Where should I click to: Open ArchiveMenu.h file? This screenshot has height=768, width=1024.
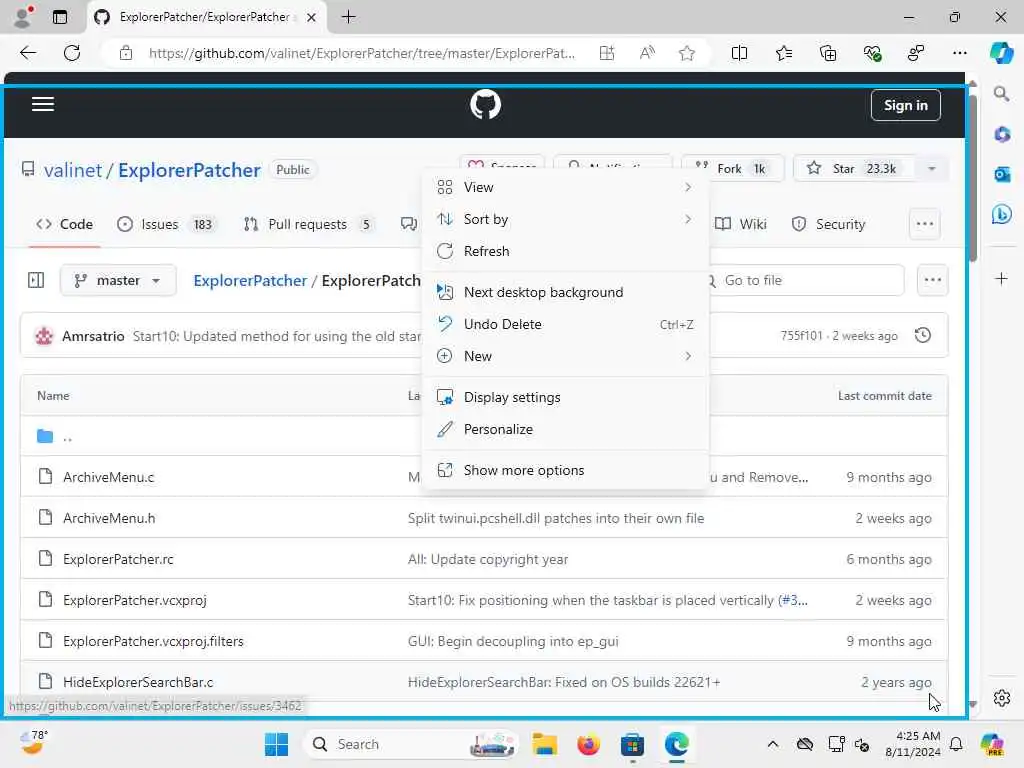109,518
